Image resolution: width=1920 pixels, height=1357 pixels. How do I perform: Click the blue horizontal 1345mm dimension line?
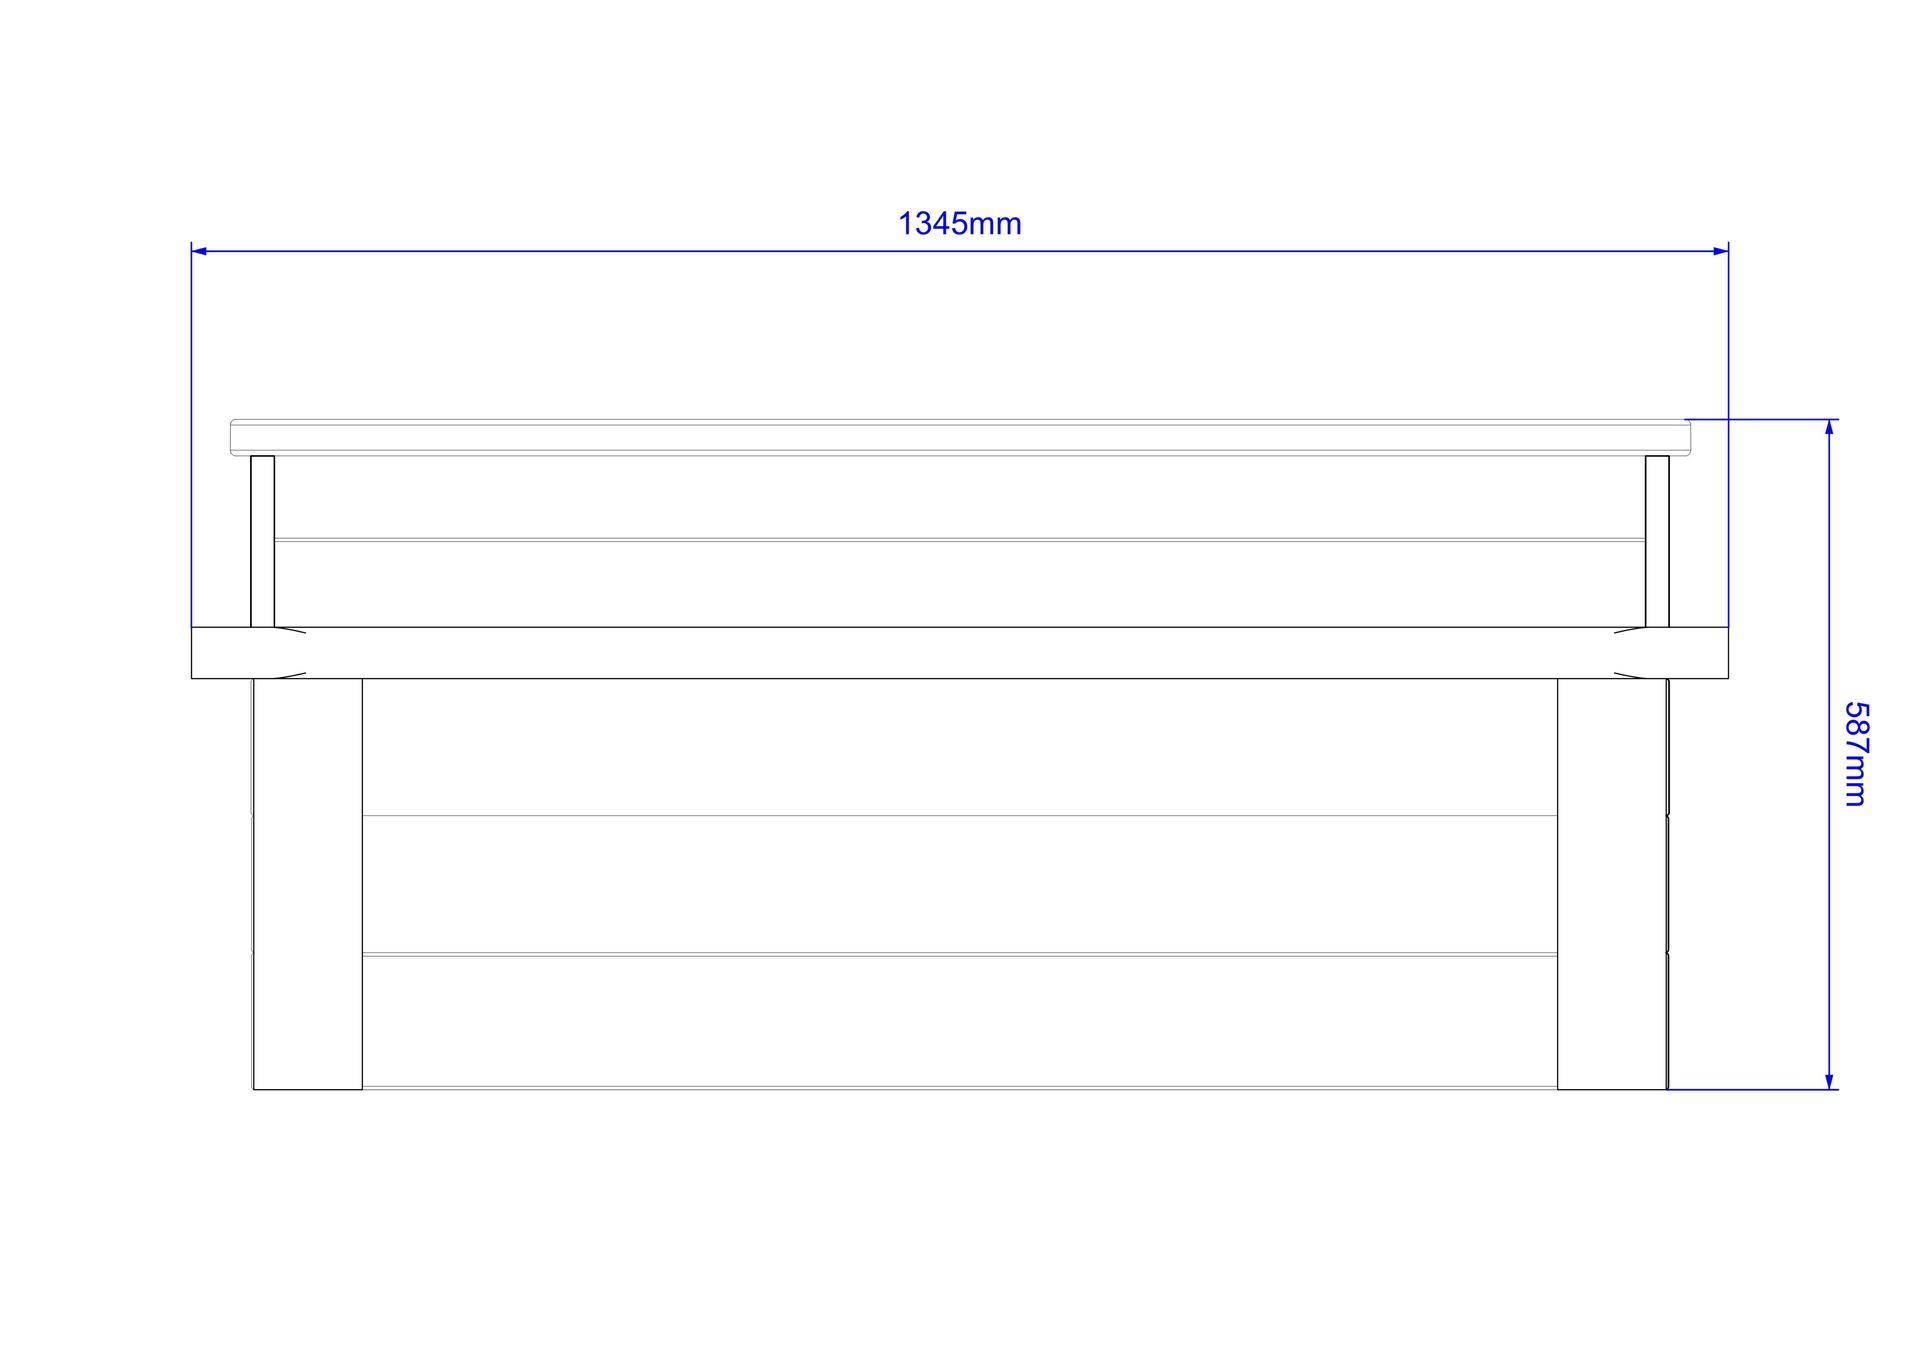(960, 251)
